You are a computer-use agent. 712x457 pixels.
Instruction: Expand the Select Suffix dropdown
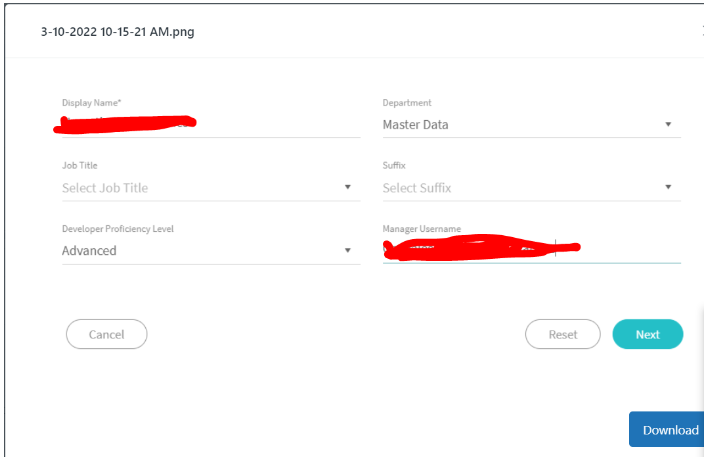520,188
